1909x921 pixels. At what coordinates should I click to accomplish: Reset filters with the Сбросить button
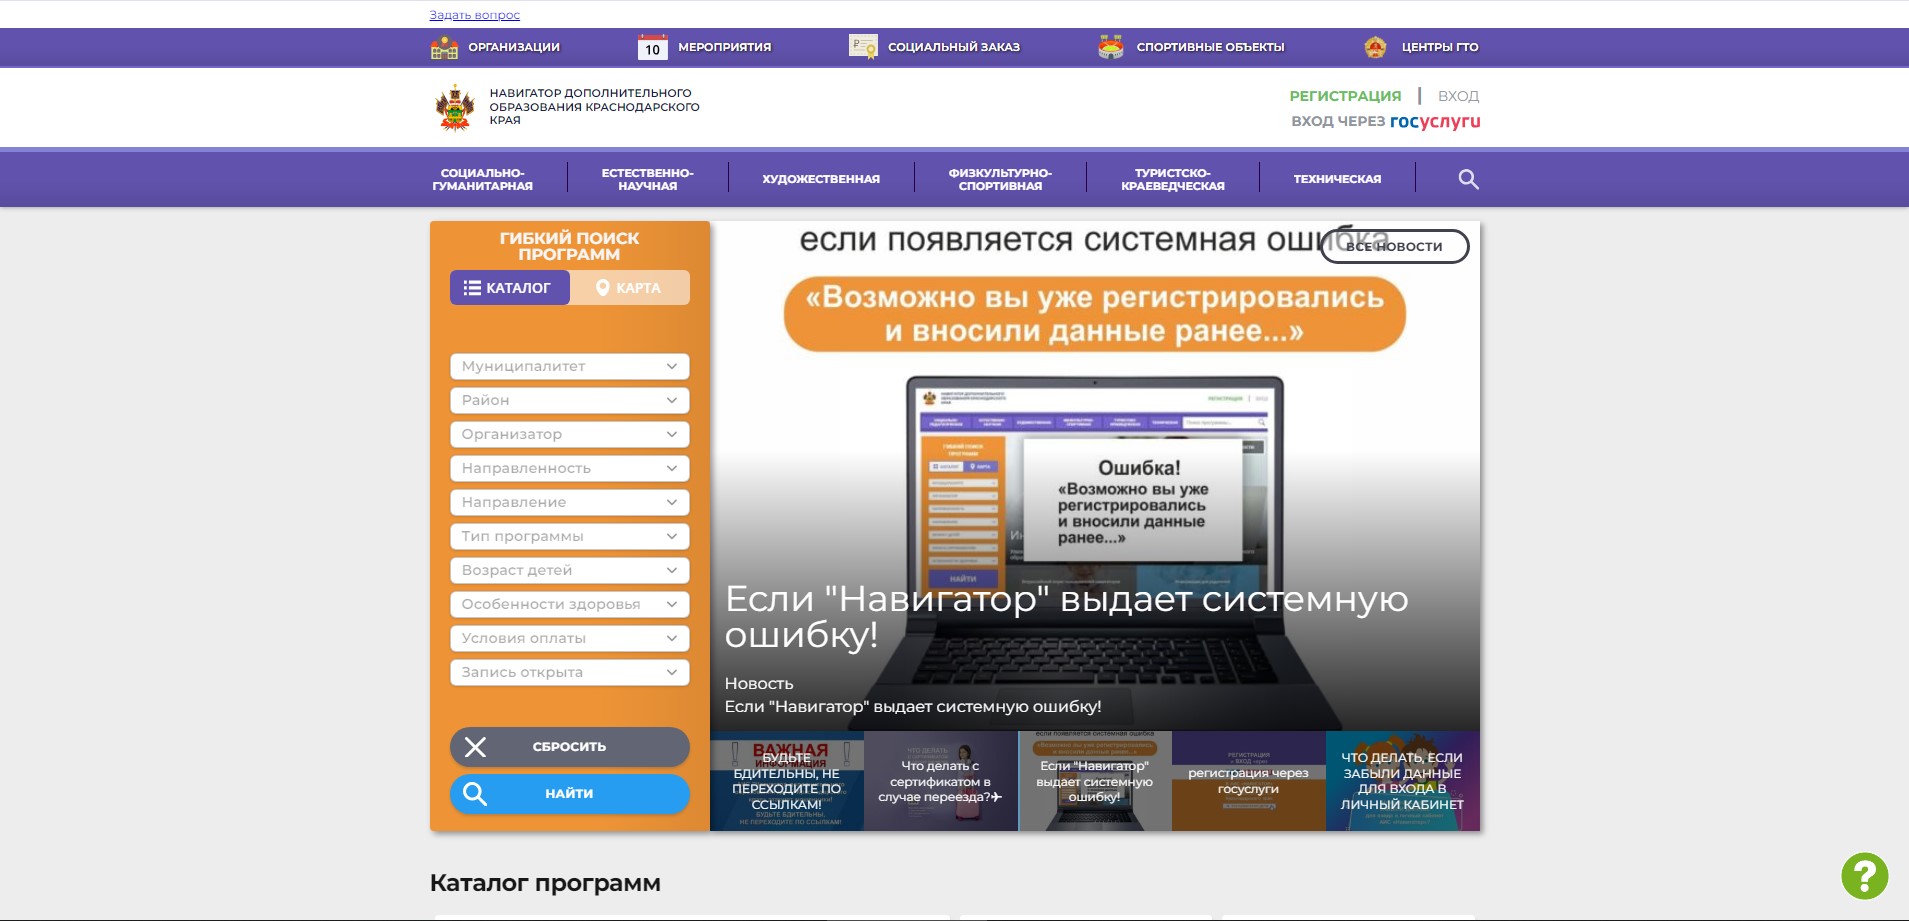(570, 747)
